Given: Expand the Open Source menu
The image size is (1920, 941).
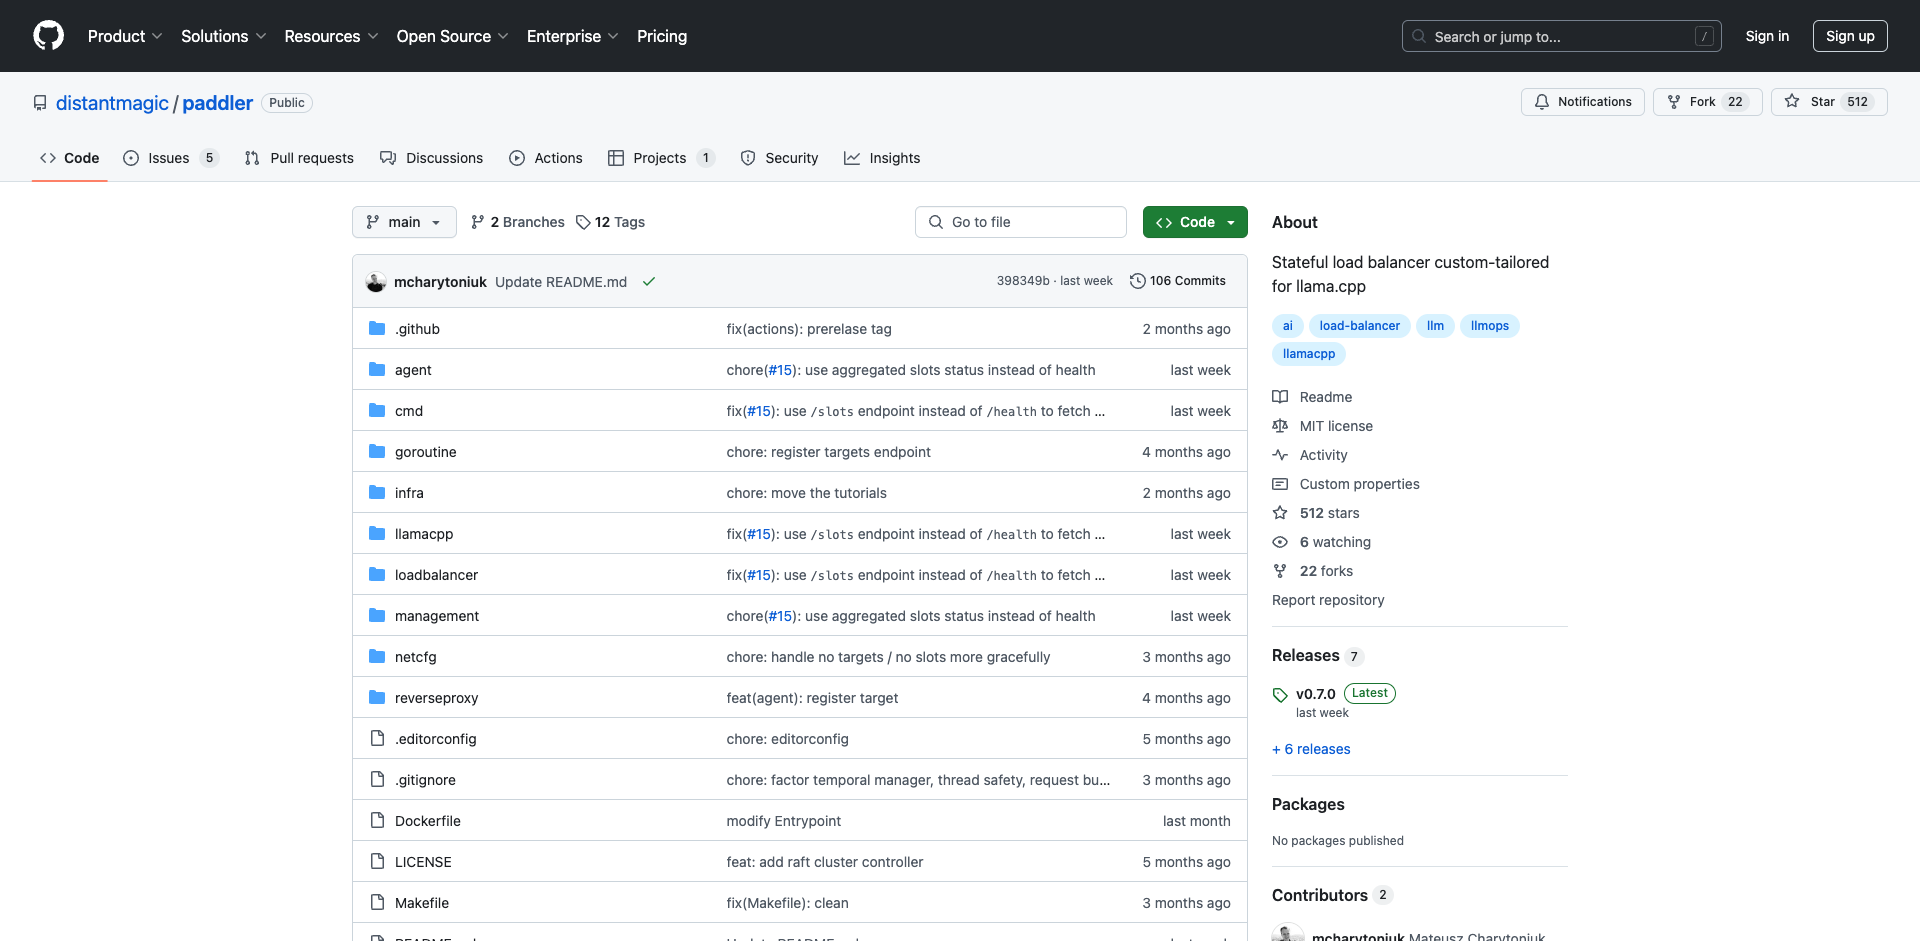Looking at the screenshot, I should pyautogui.click(x=452, y=36).
